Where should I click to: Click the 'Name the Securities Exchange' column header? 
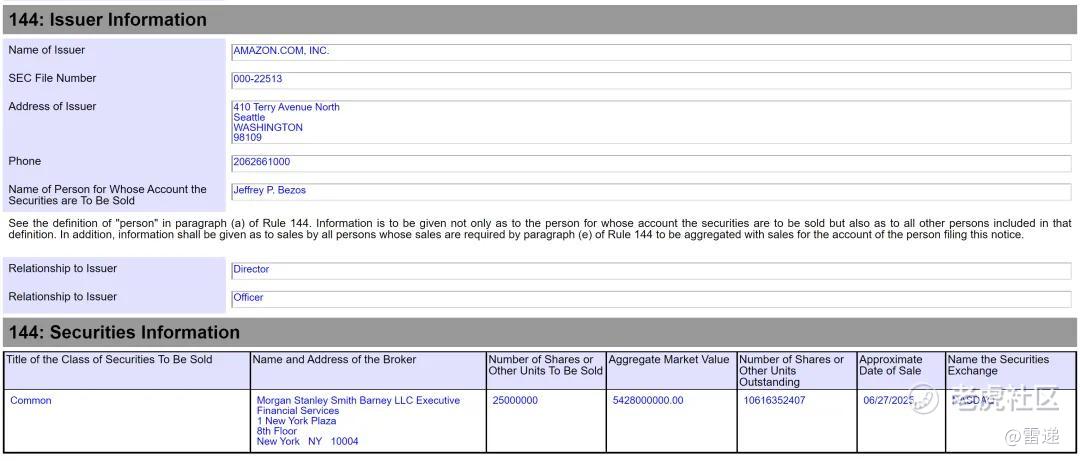click(1010, 370)
